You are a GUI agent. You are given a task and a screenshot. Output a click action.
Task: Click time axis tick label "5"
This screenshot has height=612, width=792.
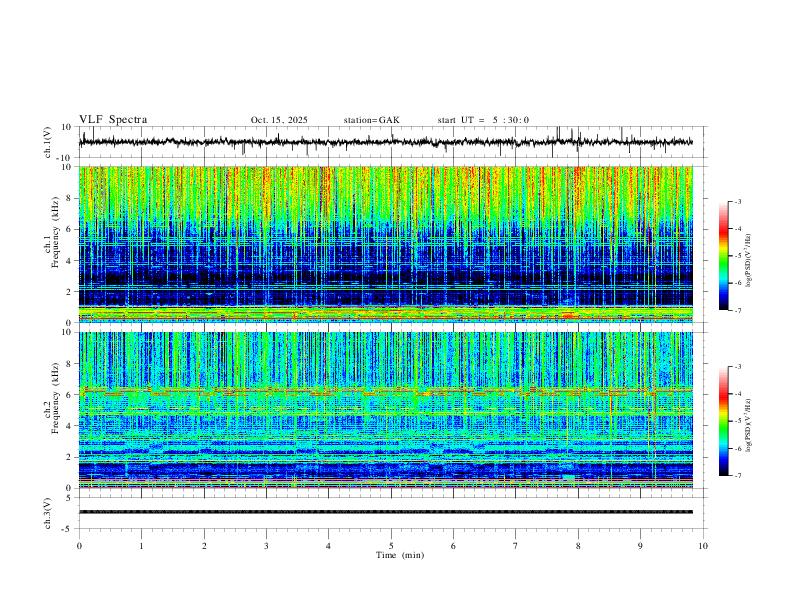391,546
